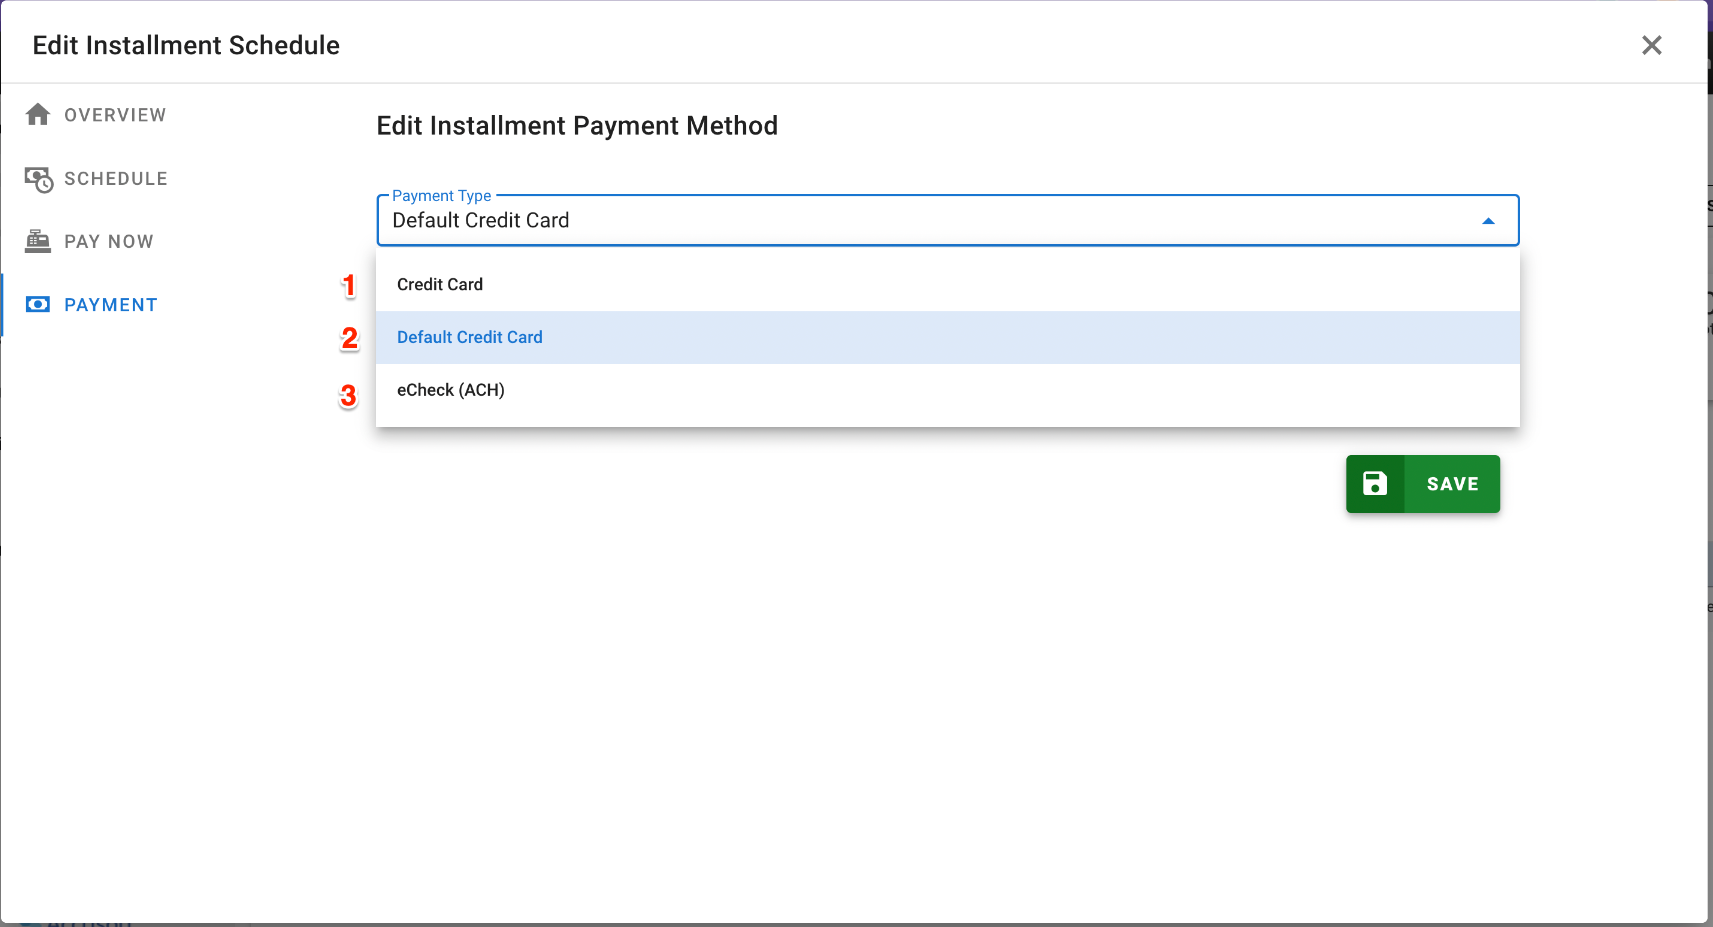Collapse the Payment Type dropdown arrow
1713x927 pixels.
tap(1488, 221)
